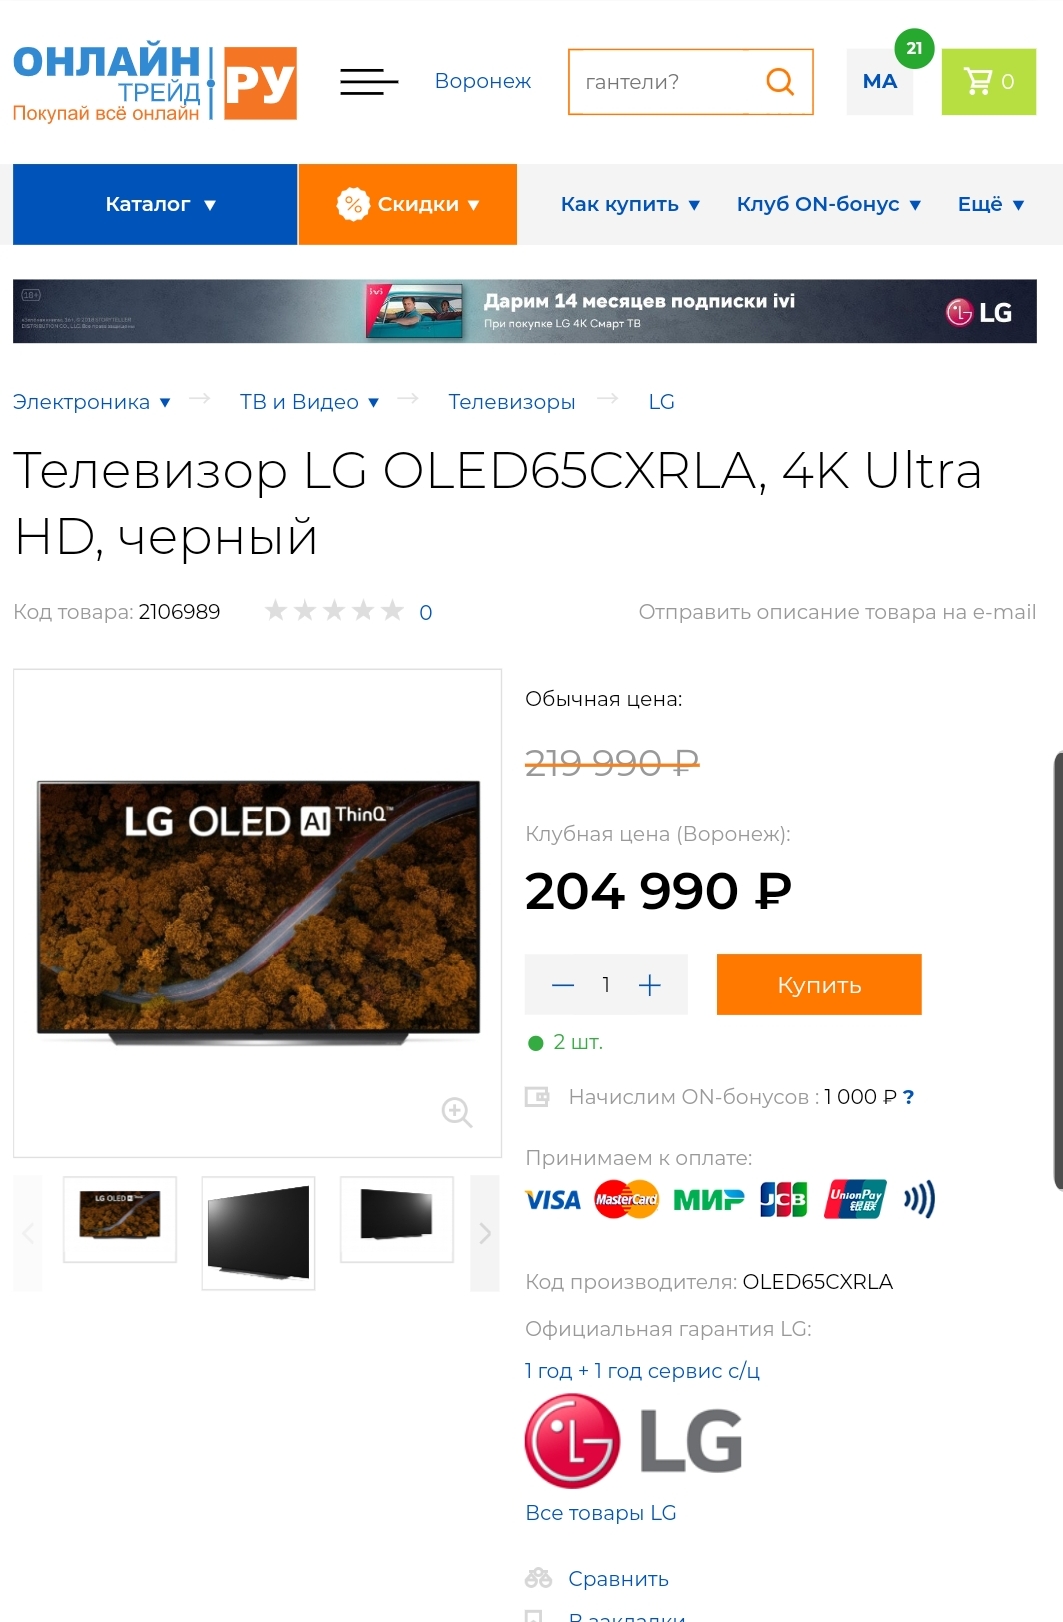Select the second TV thumbnail image
This screenshot has width=1063, height=1622.
click(258, 1233)
